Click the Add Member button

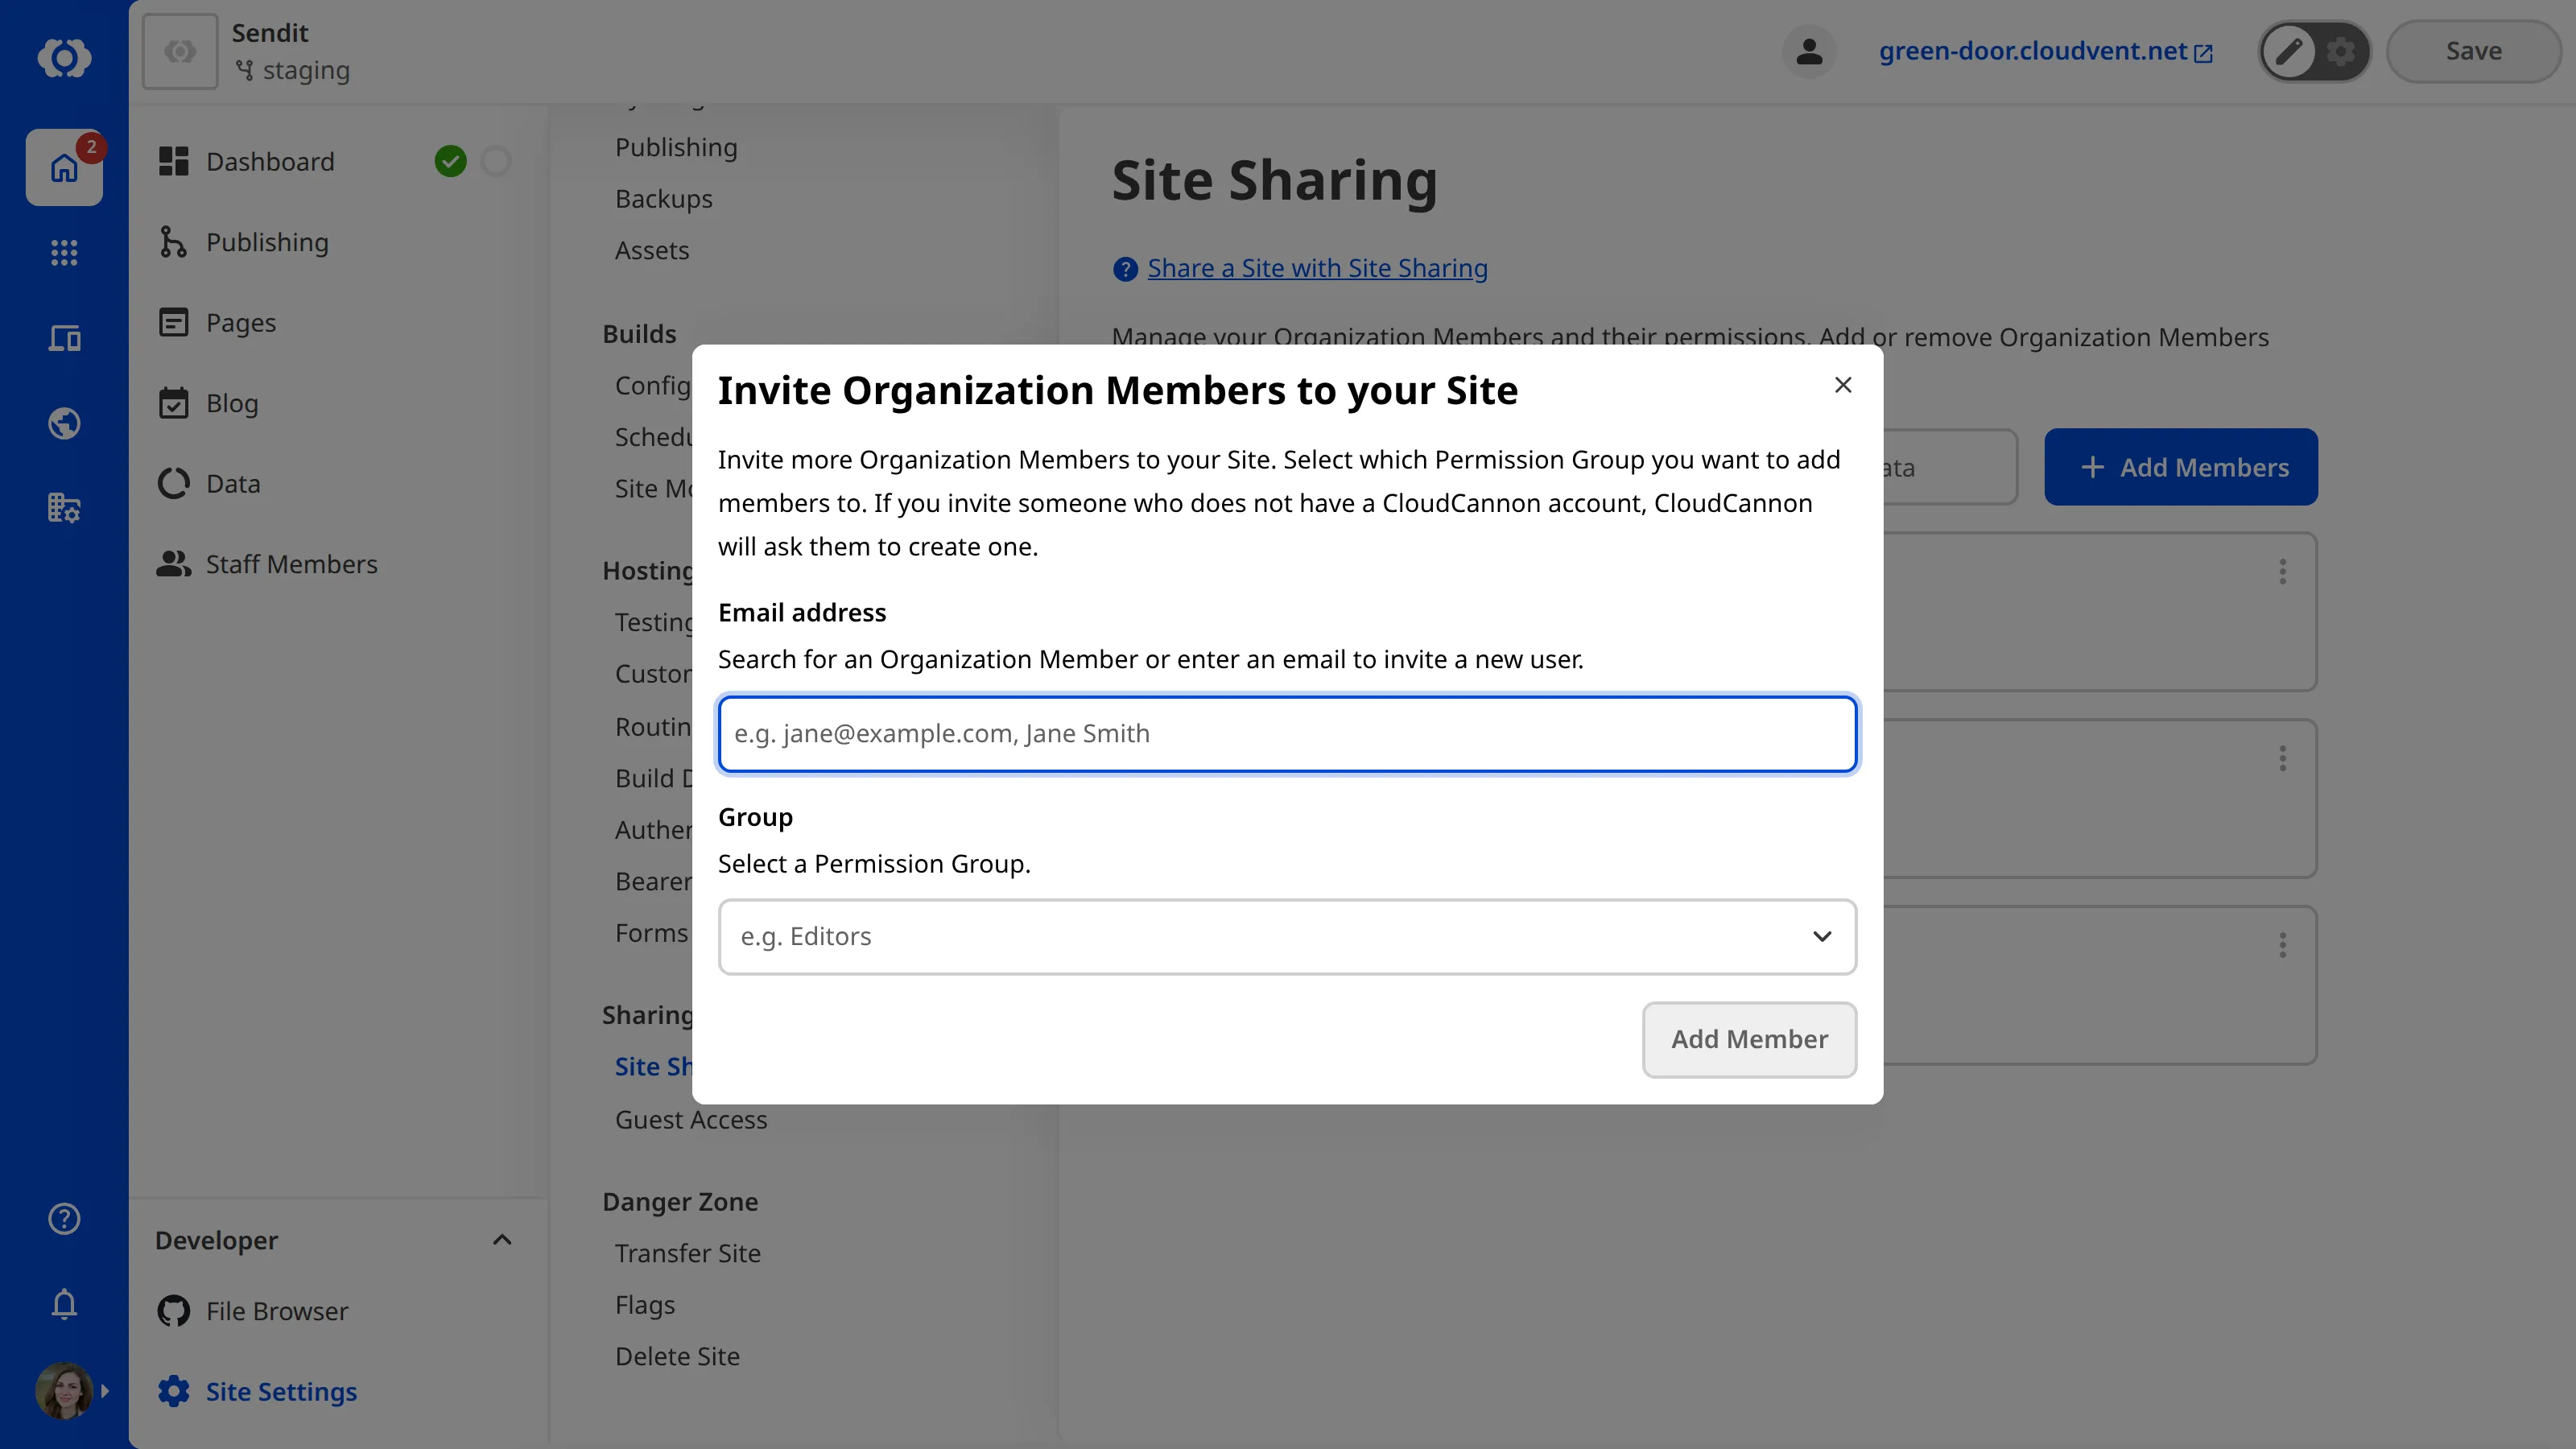click(x=1749, y=1039)
